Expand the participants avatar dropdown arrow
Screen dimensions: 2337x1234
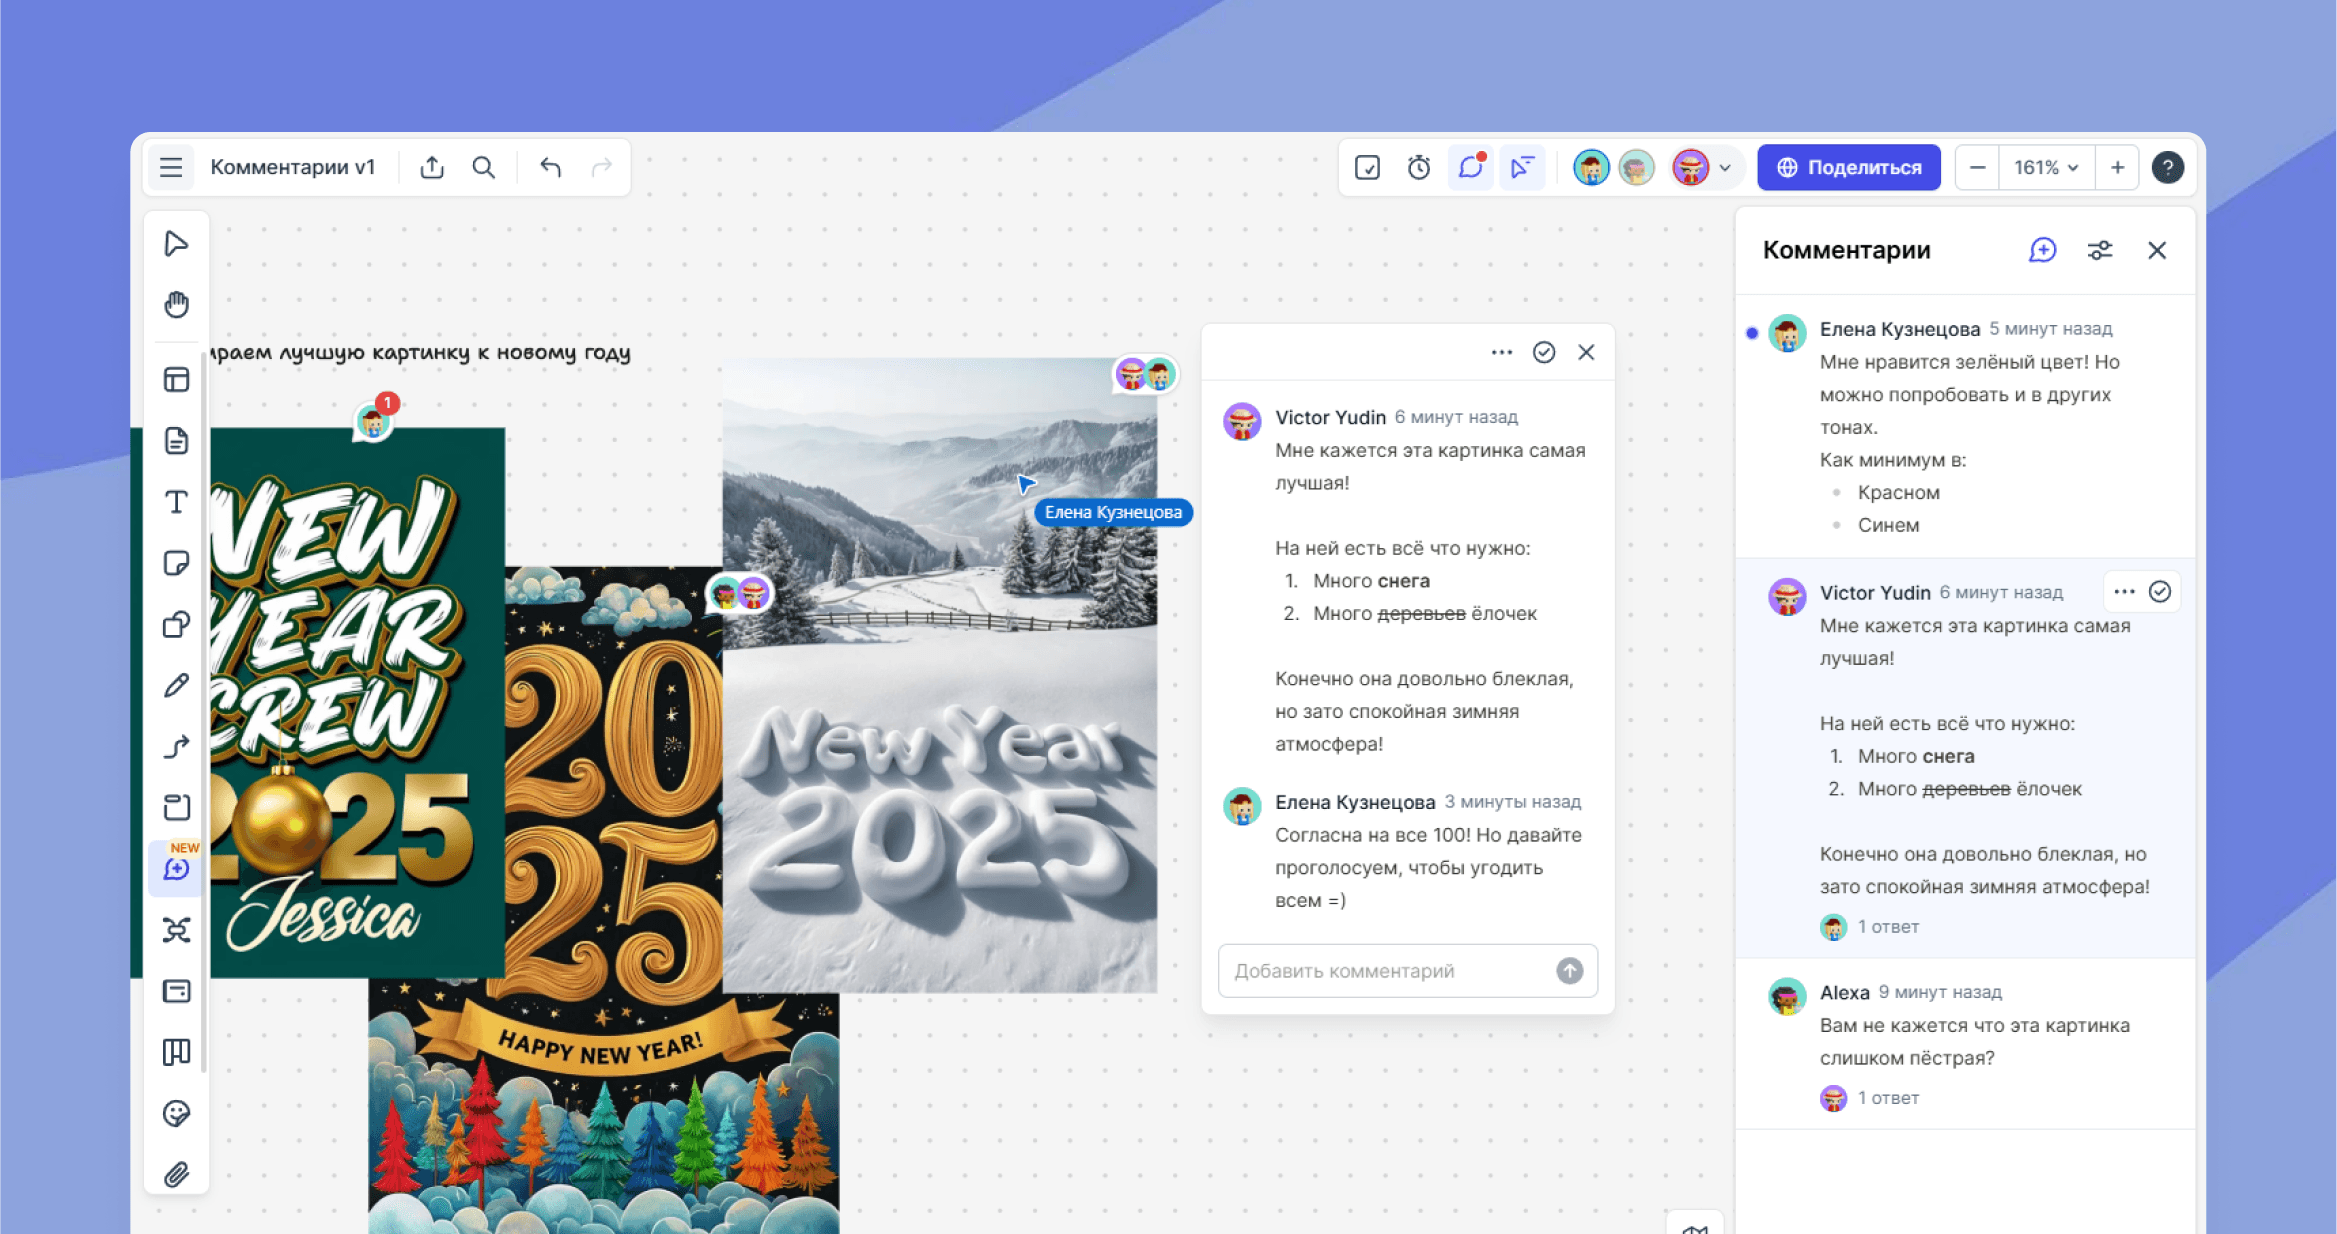1726,168
